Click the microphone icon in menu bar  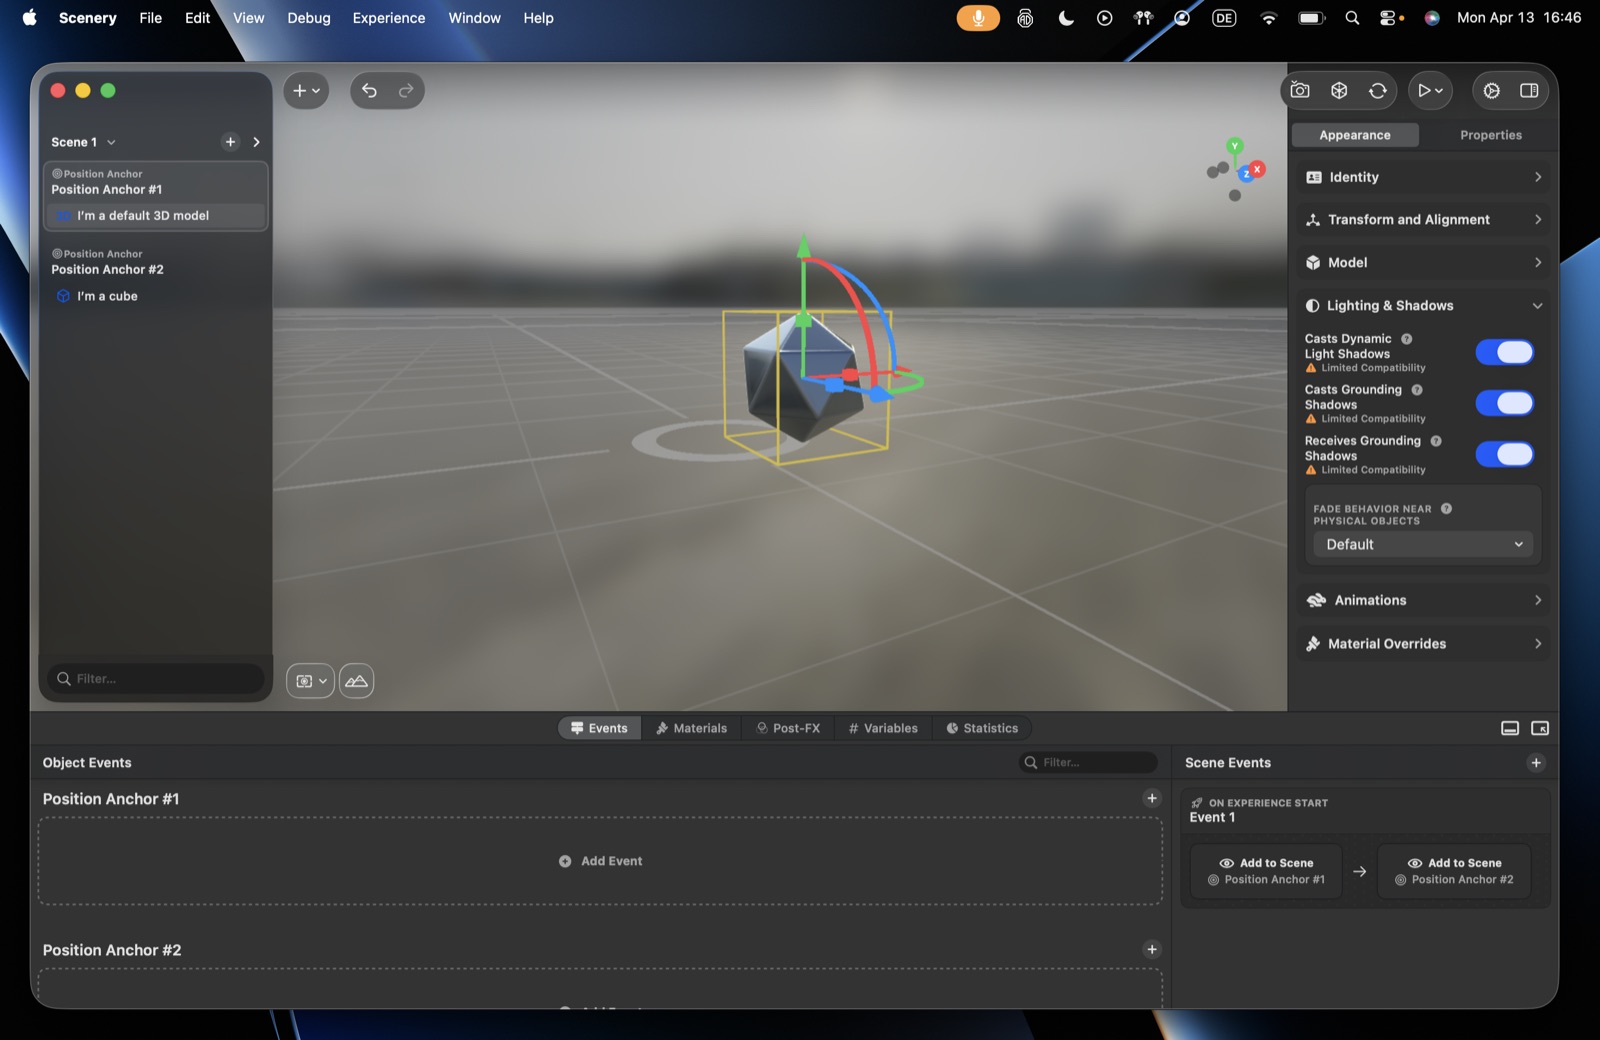click(x=978, y=18)
